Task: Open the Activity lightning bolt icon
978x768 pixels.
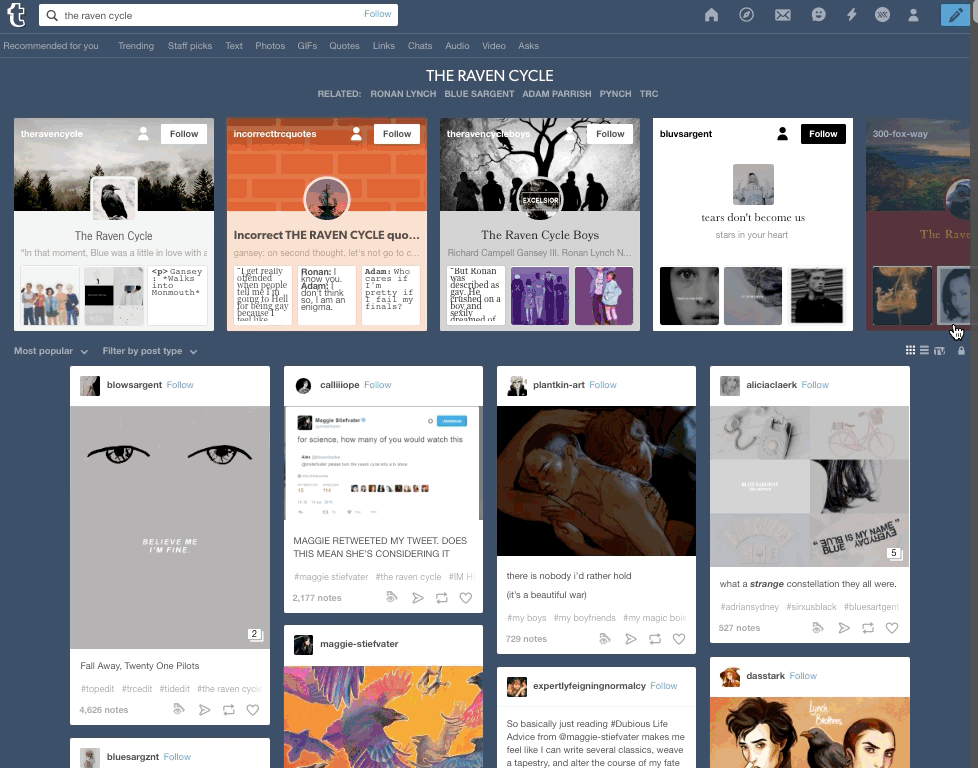Action: (851, 15)
